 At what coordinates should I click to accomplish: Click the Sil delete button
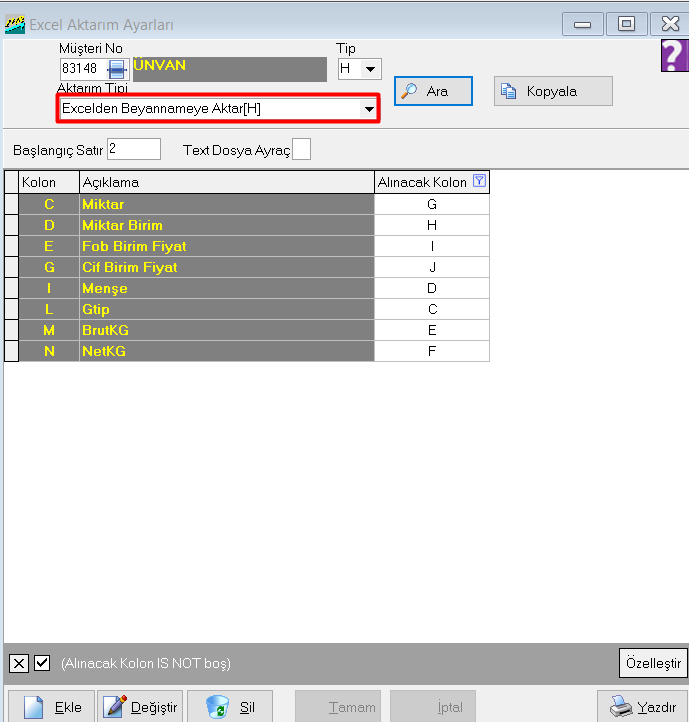[230, 706]
